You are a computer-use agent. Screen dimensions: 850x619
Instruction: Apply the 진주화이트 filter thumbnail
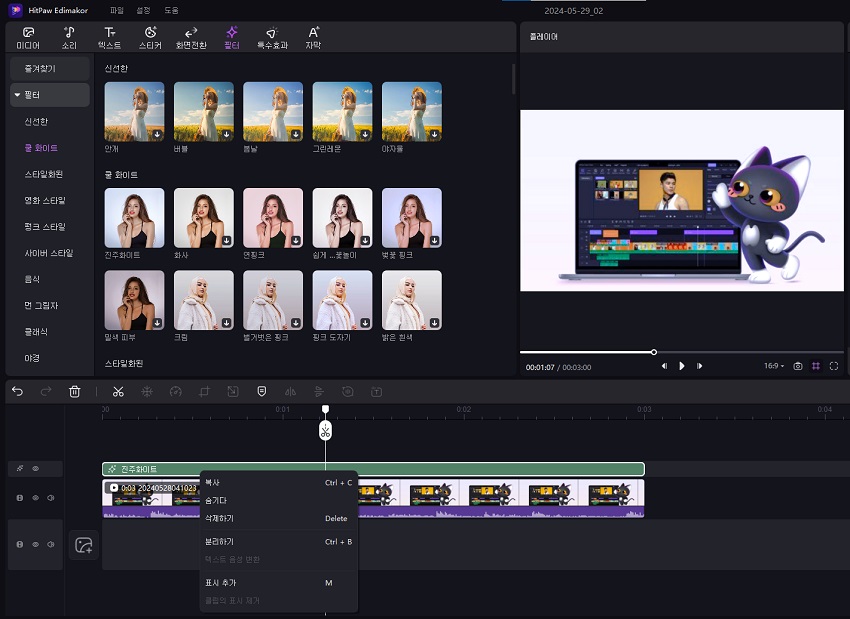click(x=134, y=218)
